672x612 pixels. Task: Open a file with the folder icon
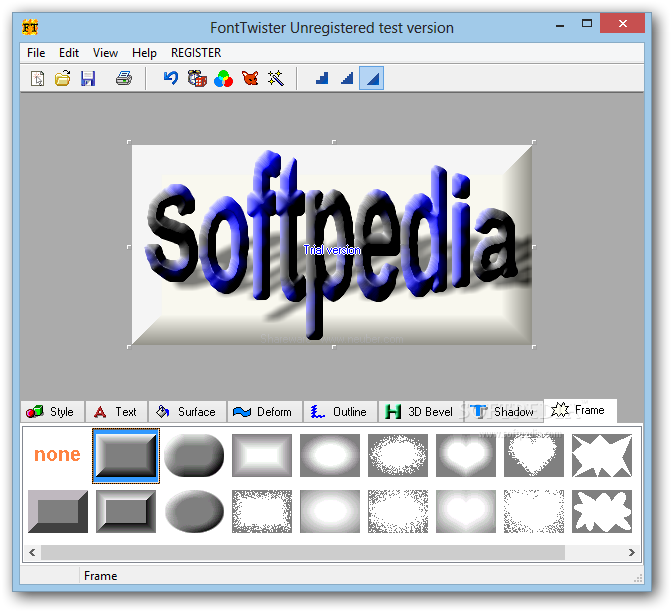(63, 78)
